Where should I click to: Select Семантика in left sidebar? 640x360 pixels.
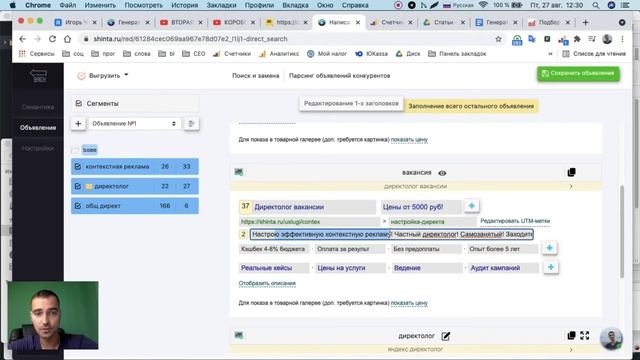[38, 107]
